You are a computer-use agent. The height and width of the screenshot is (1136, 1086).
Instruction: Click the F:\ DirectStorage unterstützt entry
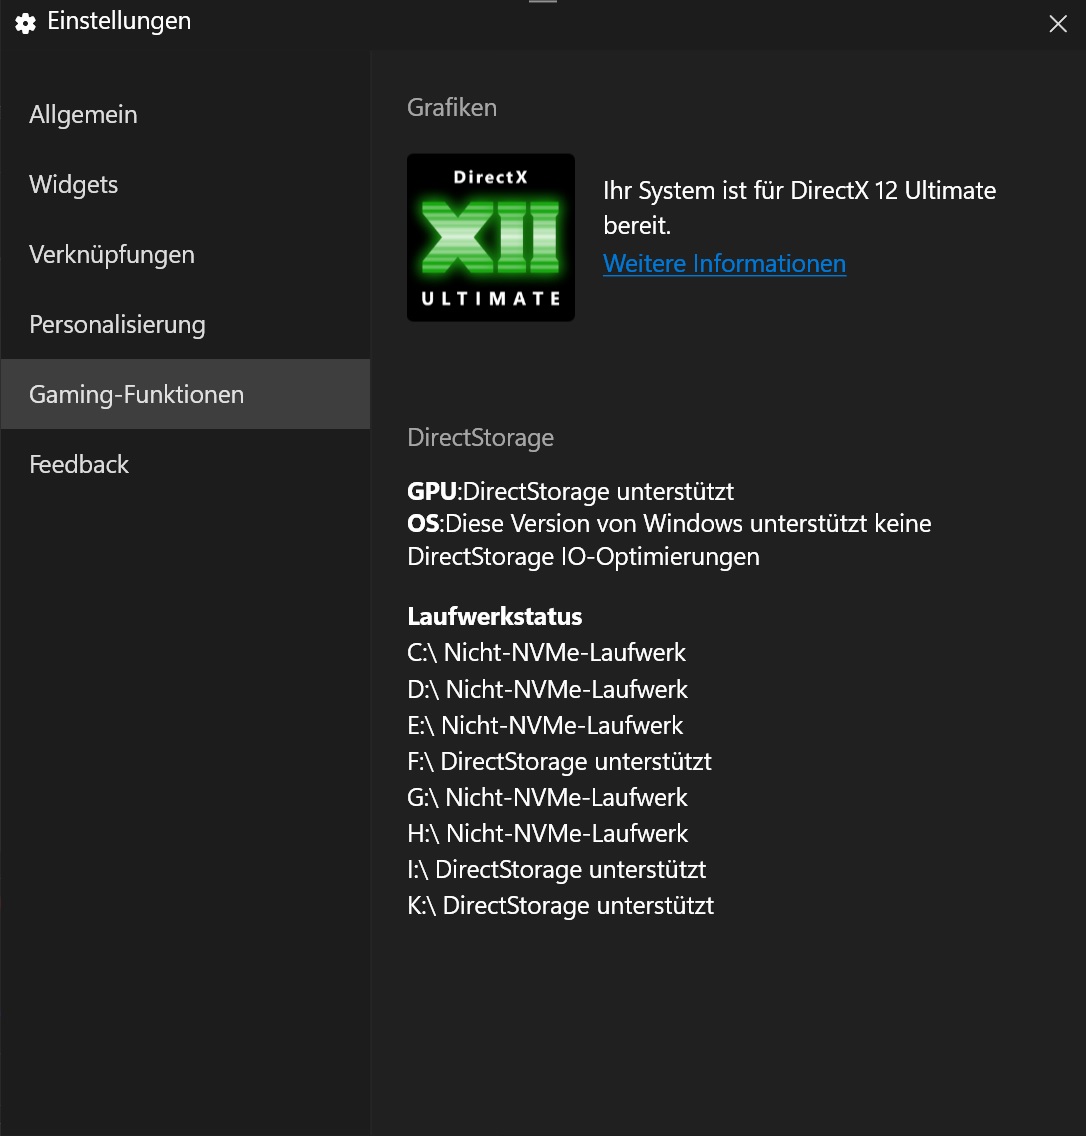pos(559,761)
